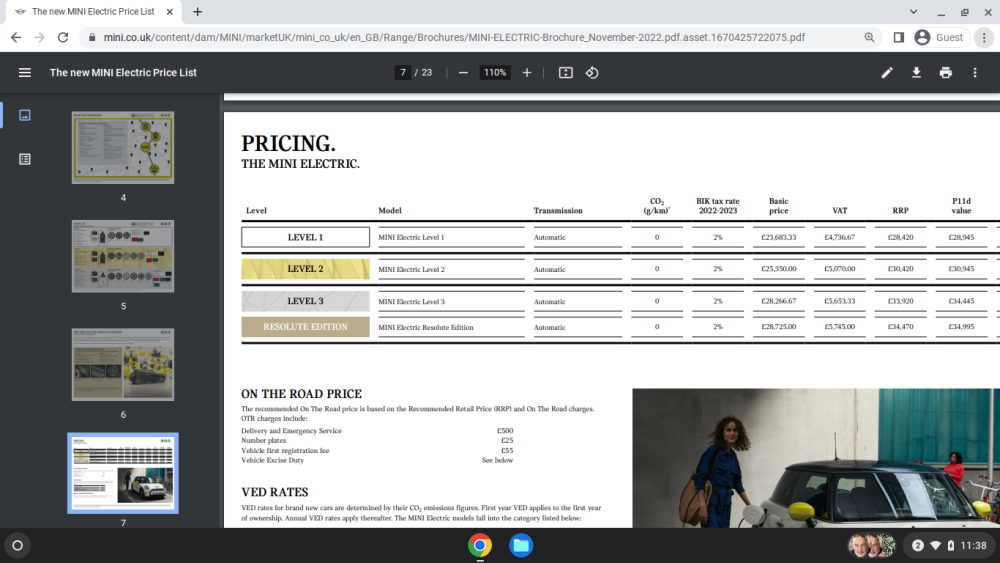
Task: Click the RESOLUTE EDITION label
Action: (305, 327)
